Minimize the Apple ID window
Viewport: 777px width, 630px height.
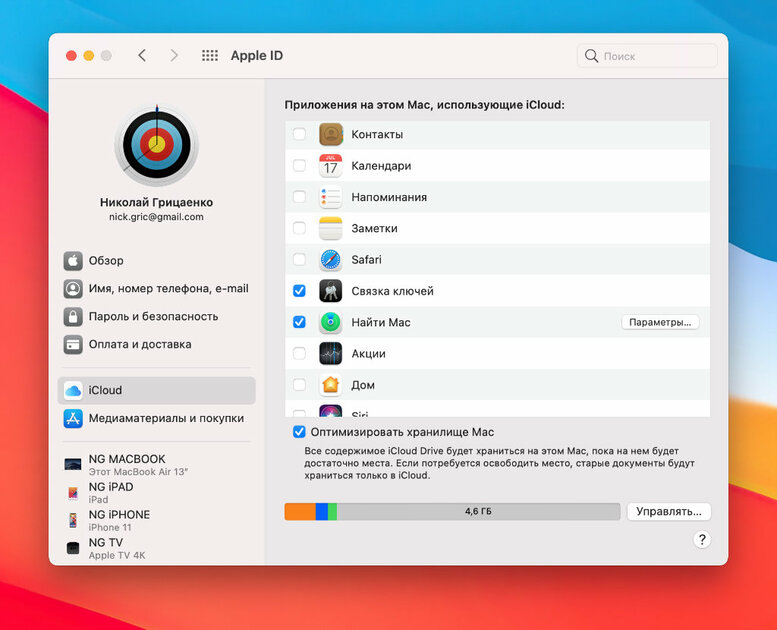point(89,56)
